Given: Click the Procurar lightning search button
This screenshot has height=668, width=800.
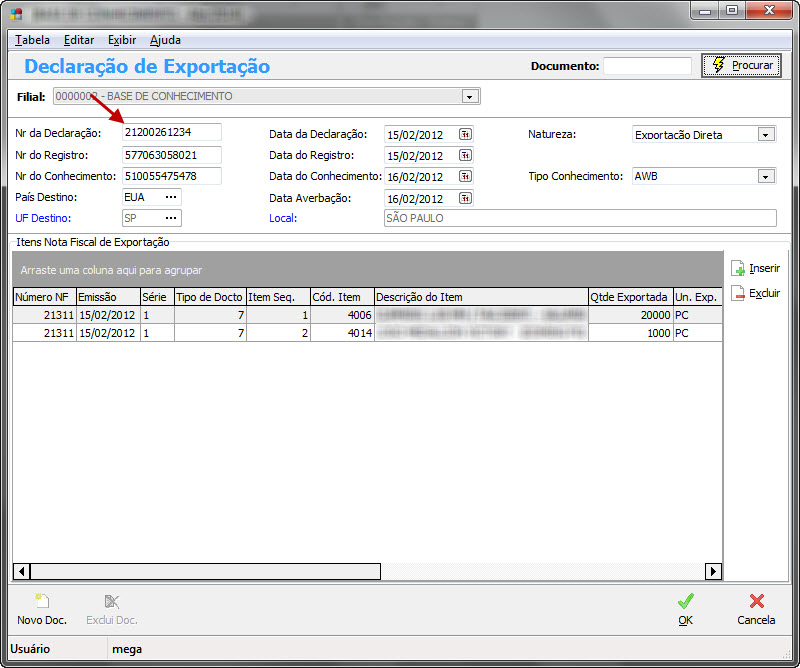Looking at the screenshot, I should pyautogui.click(x=741, y=66).
